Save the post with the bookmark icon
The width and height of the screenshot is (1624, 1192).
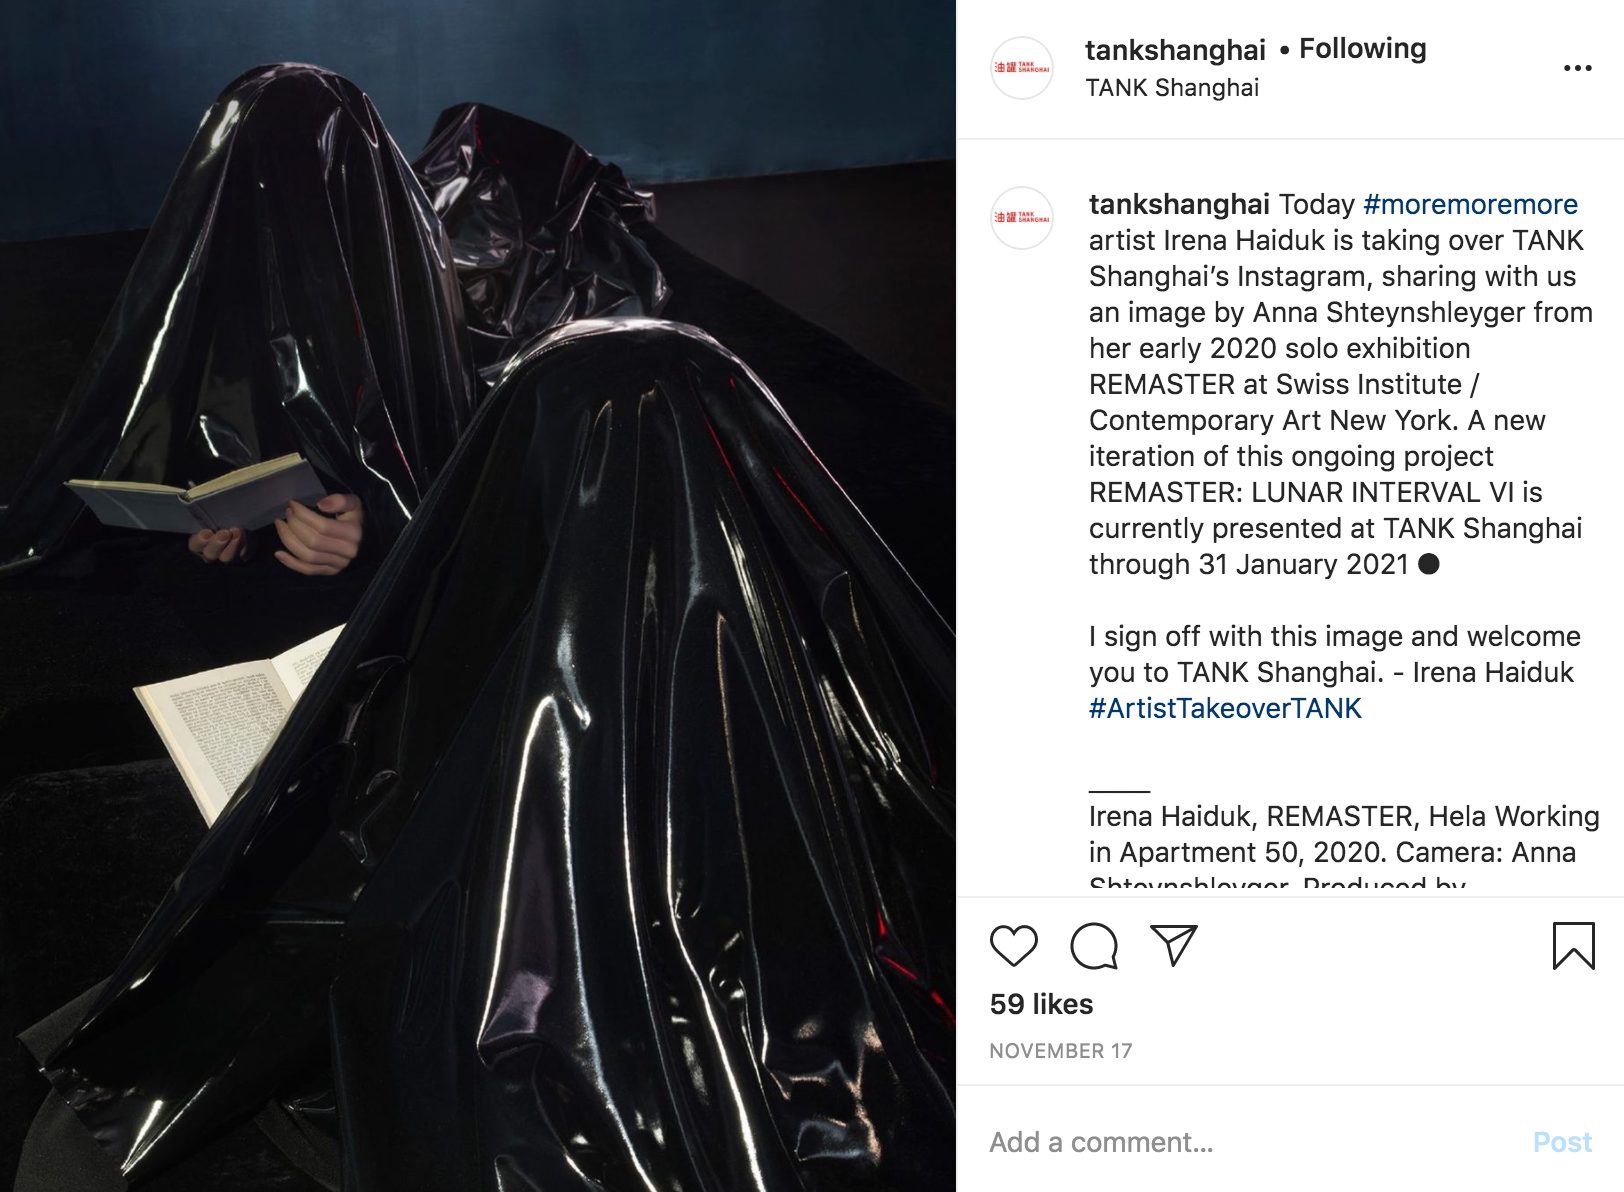(x=1573, y=946)
